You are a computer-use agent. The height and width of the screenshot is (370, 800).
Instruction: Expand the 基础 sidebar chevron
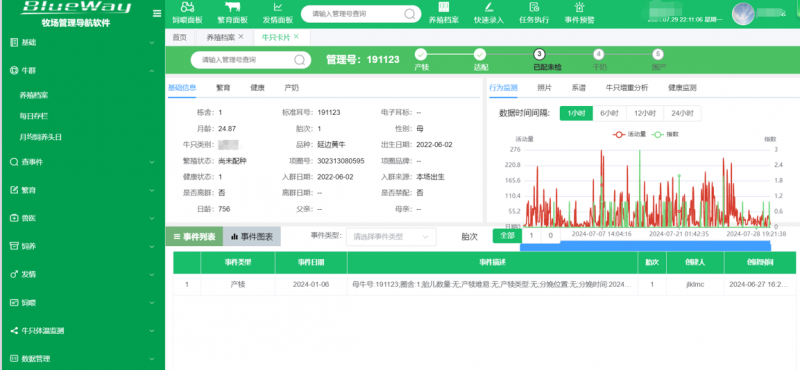point(152,43)
